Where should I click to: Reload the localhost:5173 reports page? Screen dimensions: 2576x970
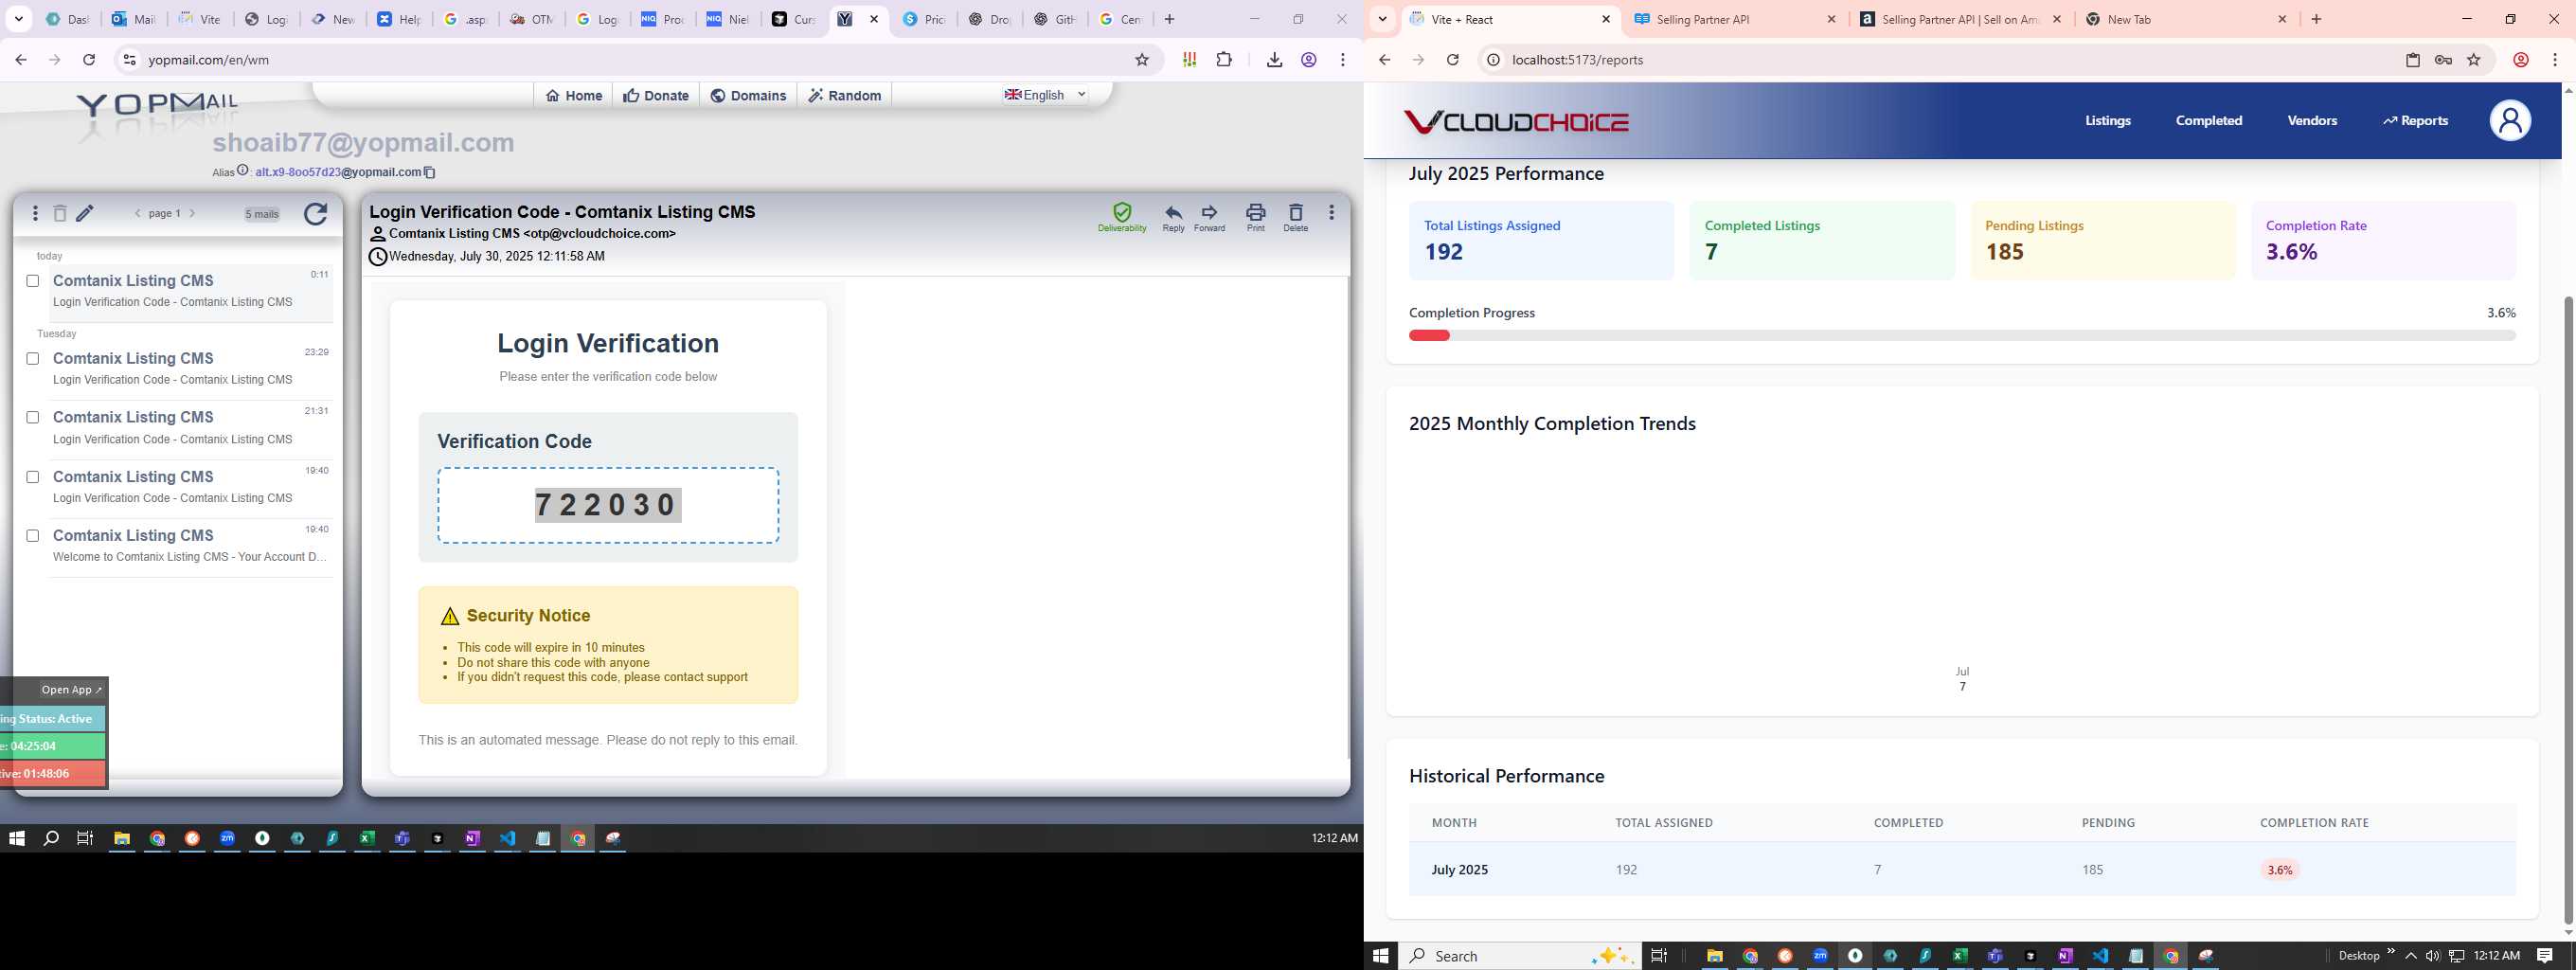click(1453, 60)
